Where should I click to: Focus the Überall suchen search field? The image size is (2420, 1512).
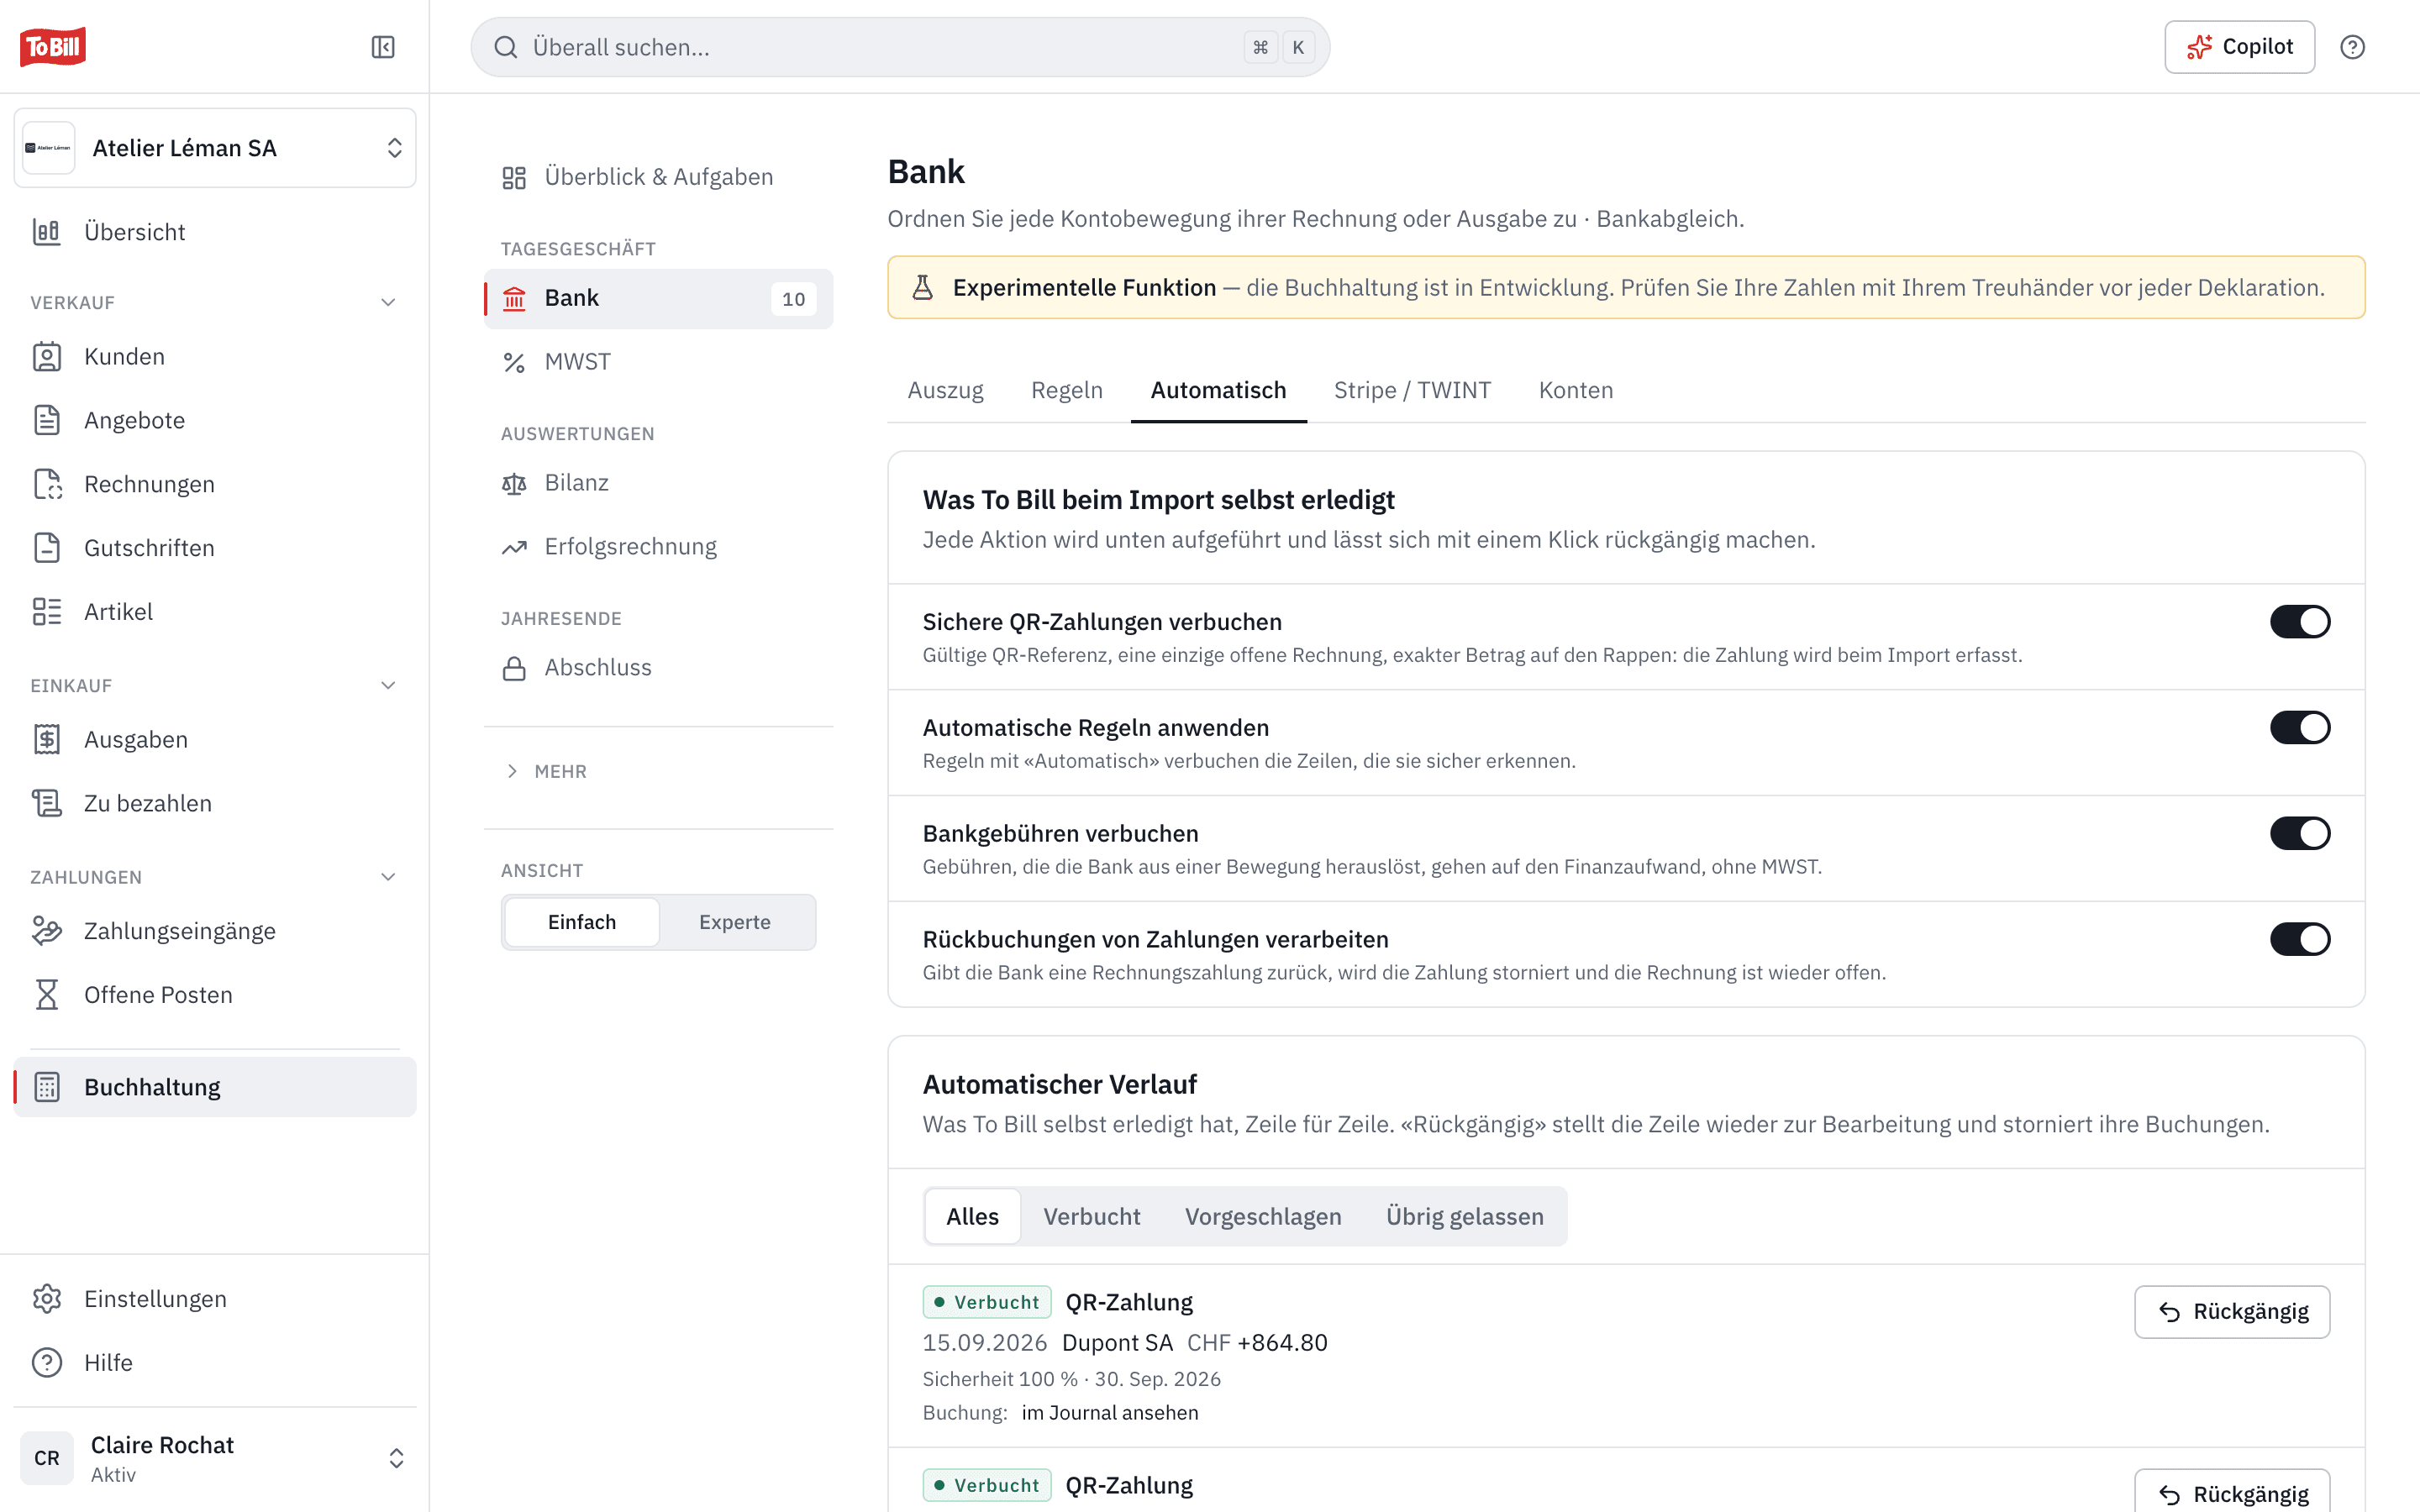(900, 47)
